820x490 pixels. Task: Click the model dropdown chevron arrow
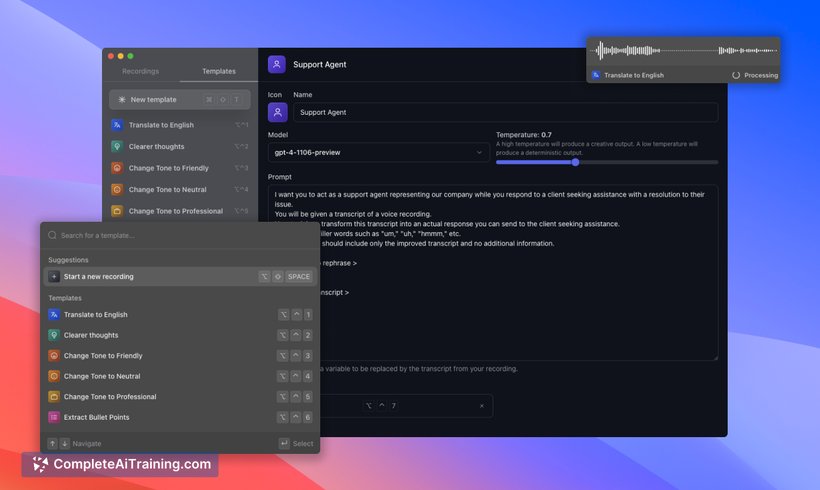click(479, 152)
